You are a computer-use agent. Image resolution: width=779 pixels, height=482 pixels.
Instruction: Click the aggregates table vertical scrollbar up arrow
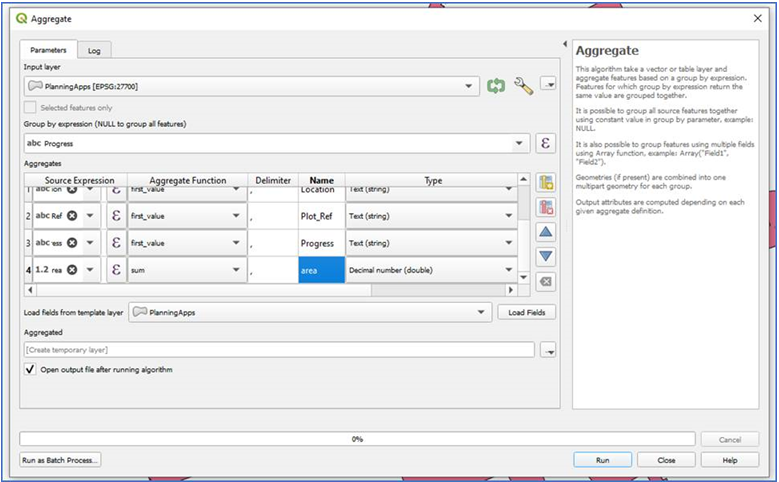point(524,179)
